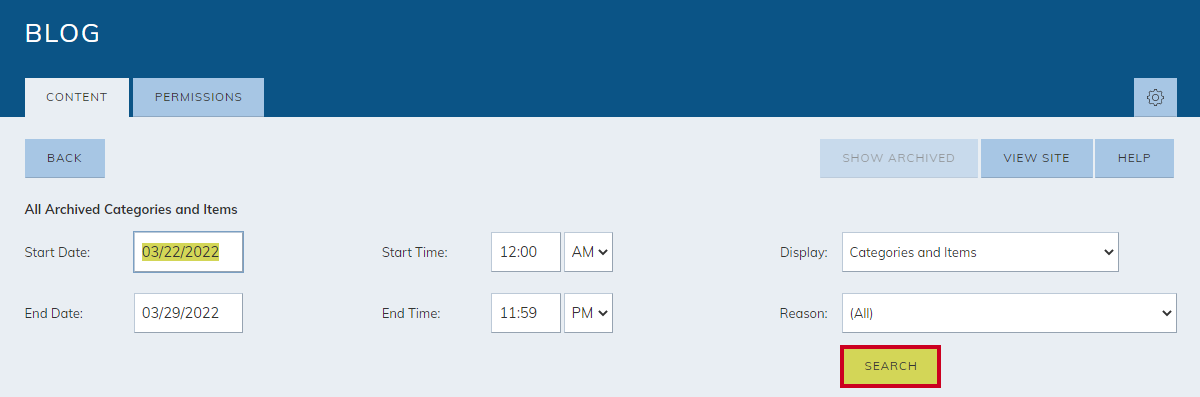Click the All Archived Categories and Items heading
The image size is (1200, 397).
[x=131, y=210]
